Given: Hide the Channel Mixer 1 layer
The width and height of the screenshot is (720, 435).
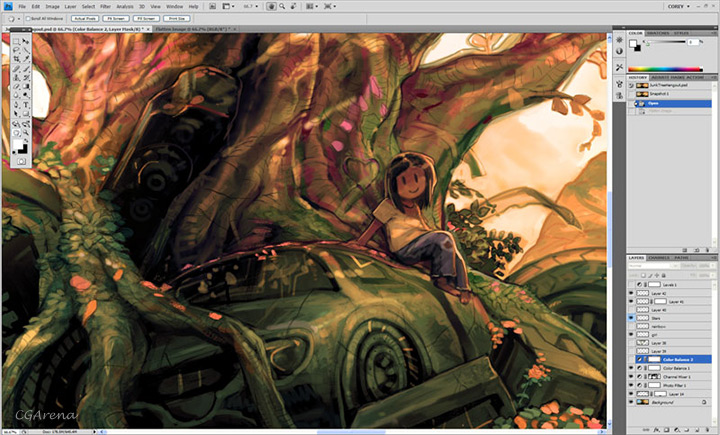Looking at the screenshot, I should tap(631, 377).
